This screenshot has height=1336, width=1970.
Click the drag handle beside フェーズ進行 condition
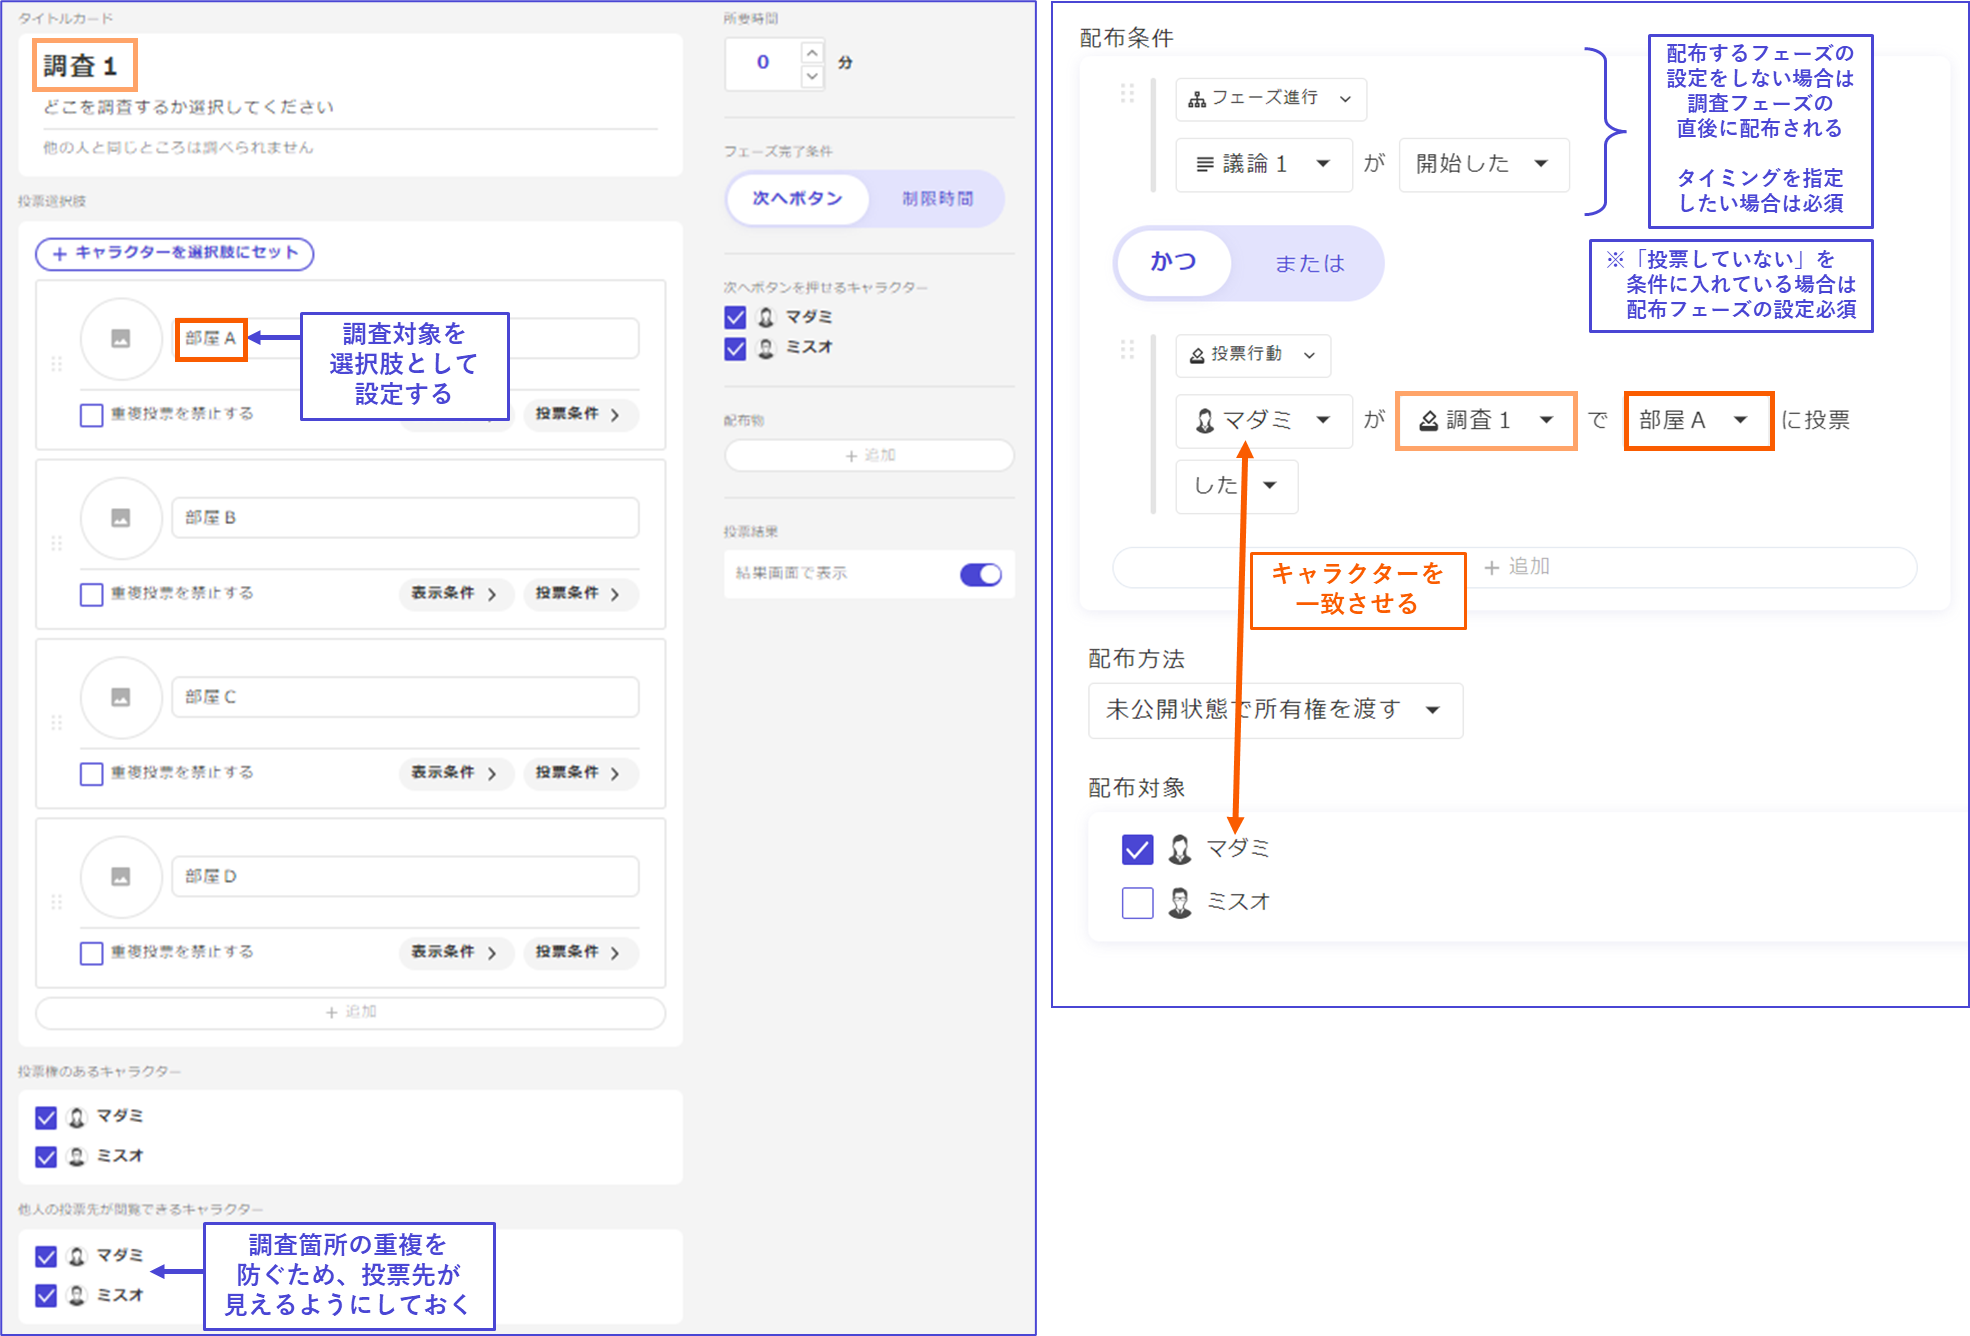coord(1127,94)
